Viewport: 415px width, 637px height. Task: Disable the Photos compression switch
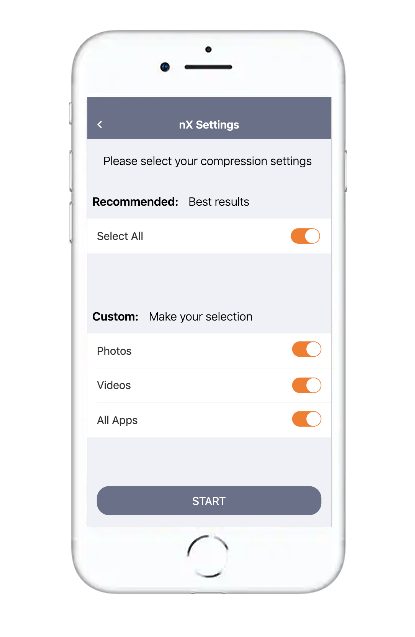(307, 349)
